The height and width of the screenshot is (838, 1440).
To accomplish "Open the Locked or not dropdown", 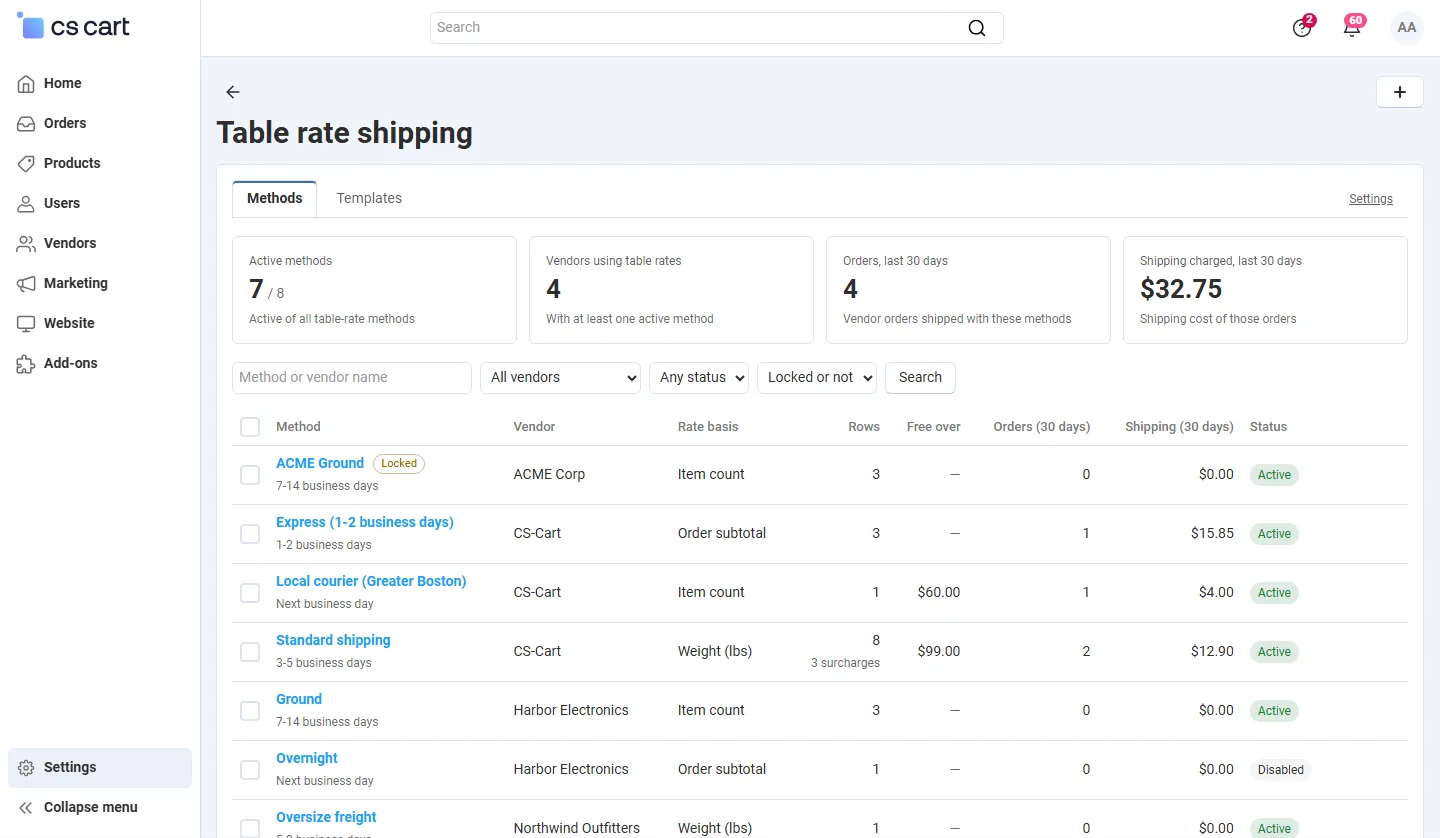I will tap(817, 378).
